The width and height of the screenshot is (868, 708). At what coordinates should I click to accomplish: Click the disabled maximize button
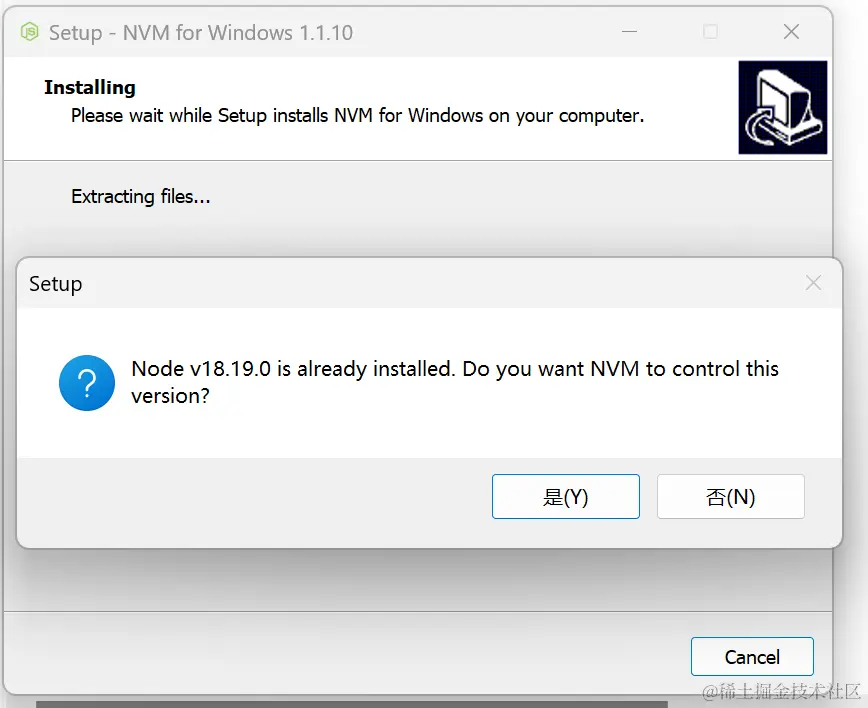(x=710, y=32)
